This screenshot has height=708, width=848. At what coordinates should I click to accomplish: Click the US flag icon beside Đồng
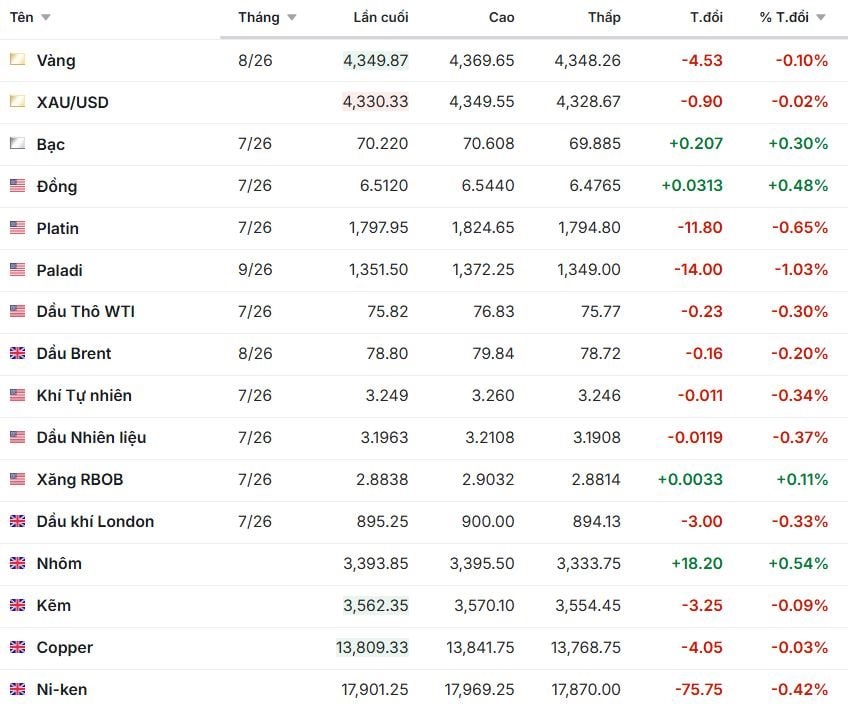coord(17,186)
